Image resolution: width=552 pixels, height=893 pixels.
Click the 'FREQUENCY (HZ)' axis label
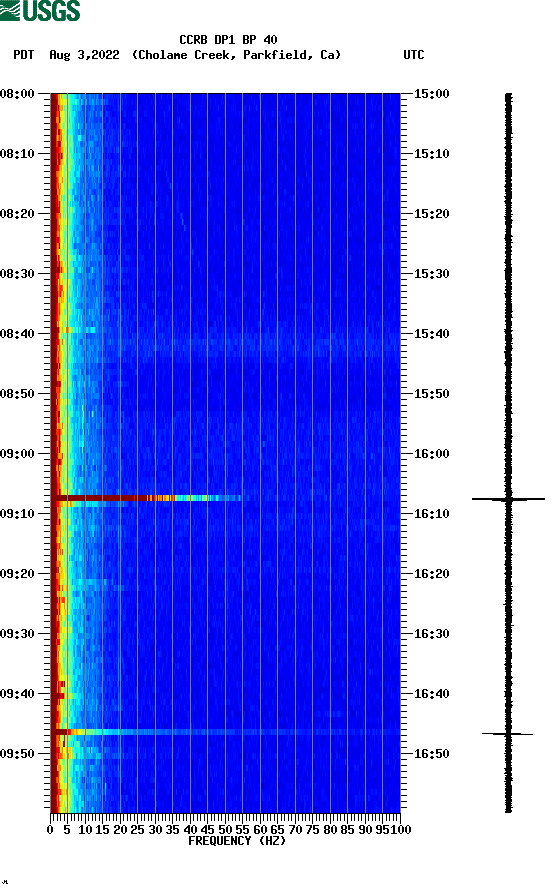[236, 841]
